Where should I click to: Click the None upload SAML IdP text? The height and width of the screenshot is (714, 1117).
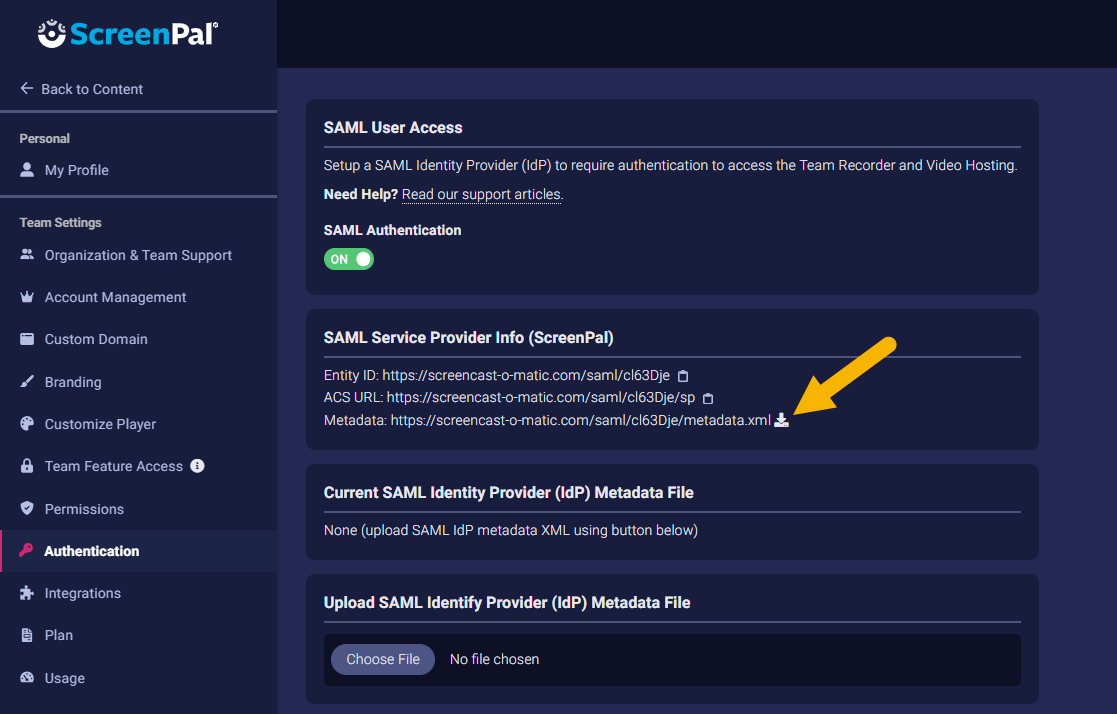click(511, 530)
